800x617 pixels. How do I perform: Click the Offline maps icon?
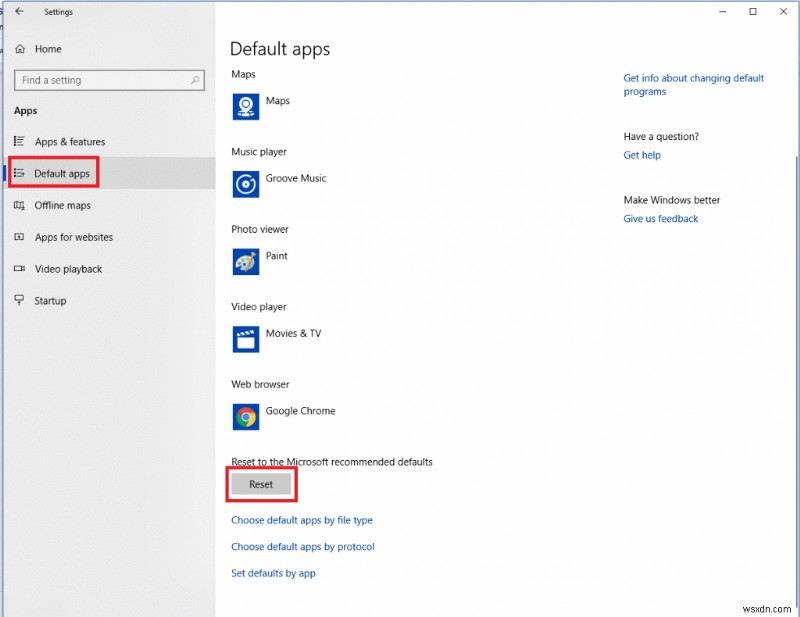click(x=21, y=205)
